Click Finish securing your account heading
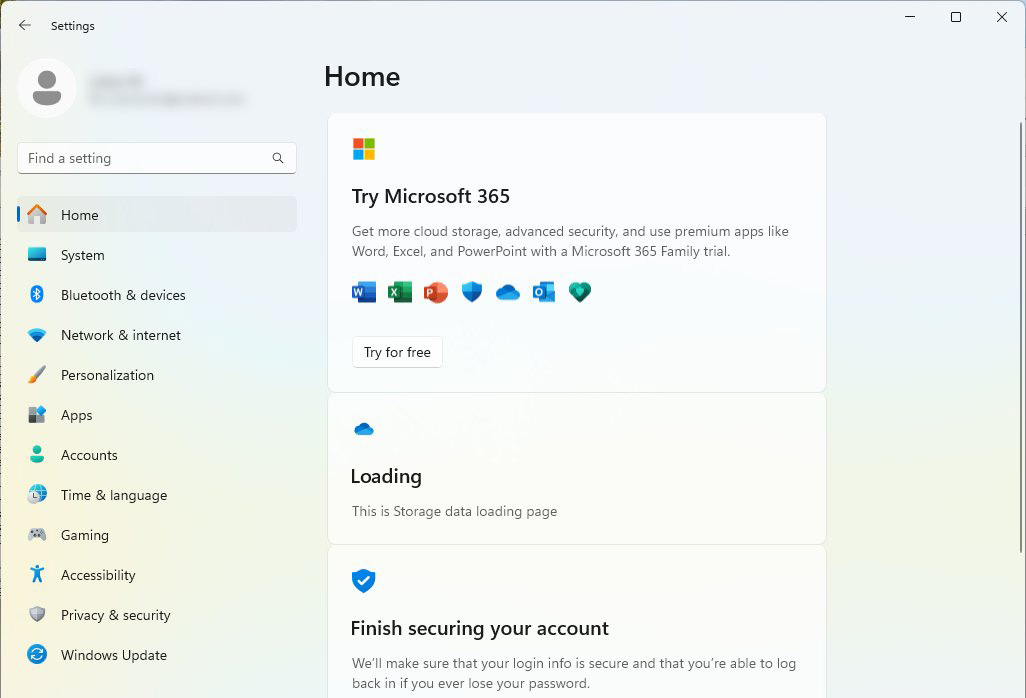This screenshot has width=1026, height=698. pos(480,628)
